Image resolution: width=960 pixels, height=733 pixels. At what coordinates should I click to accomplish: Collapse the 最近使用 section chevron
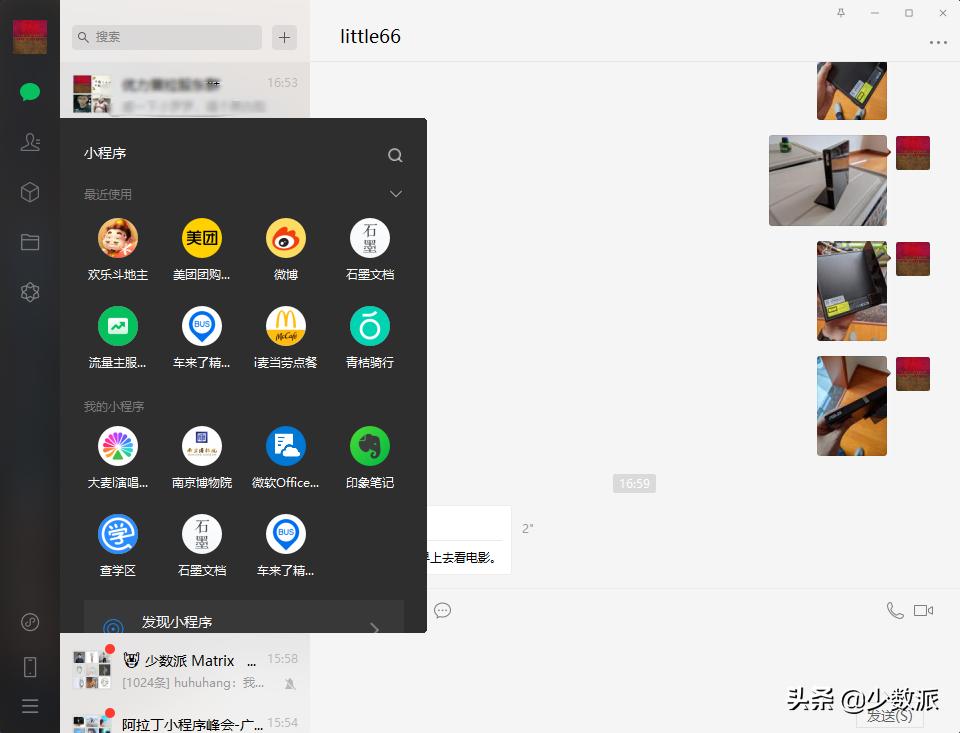pyautogui.click(x=395, y=193)
